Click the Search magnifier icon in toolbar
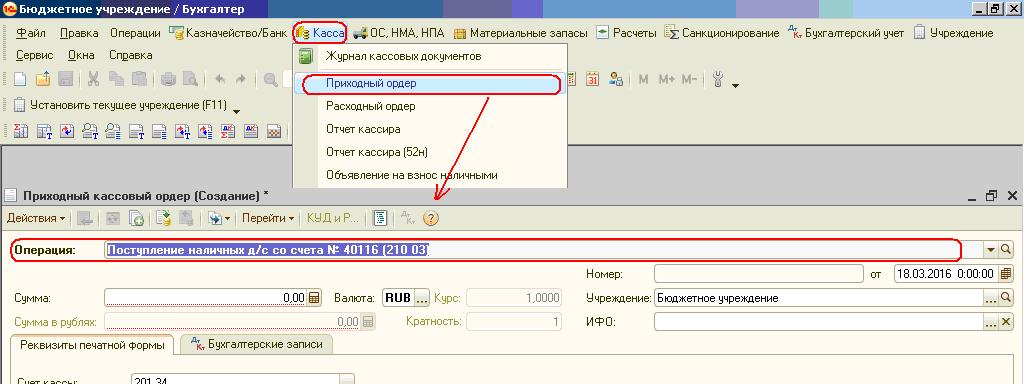The image size is (1024, 384). coord(270,80)
